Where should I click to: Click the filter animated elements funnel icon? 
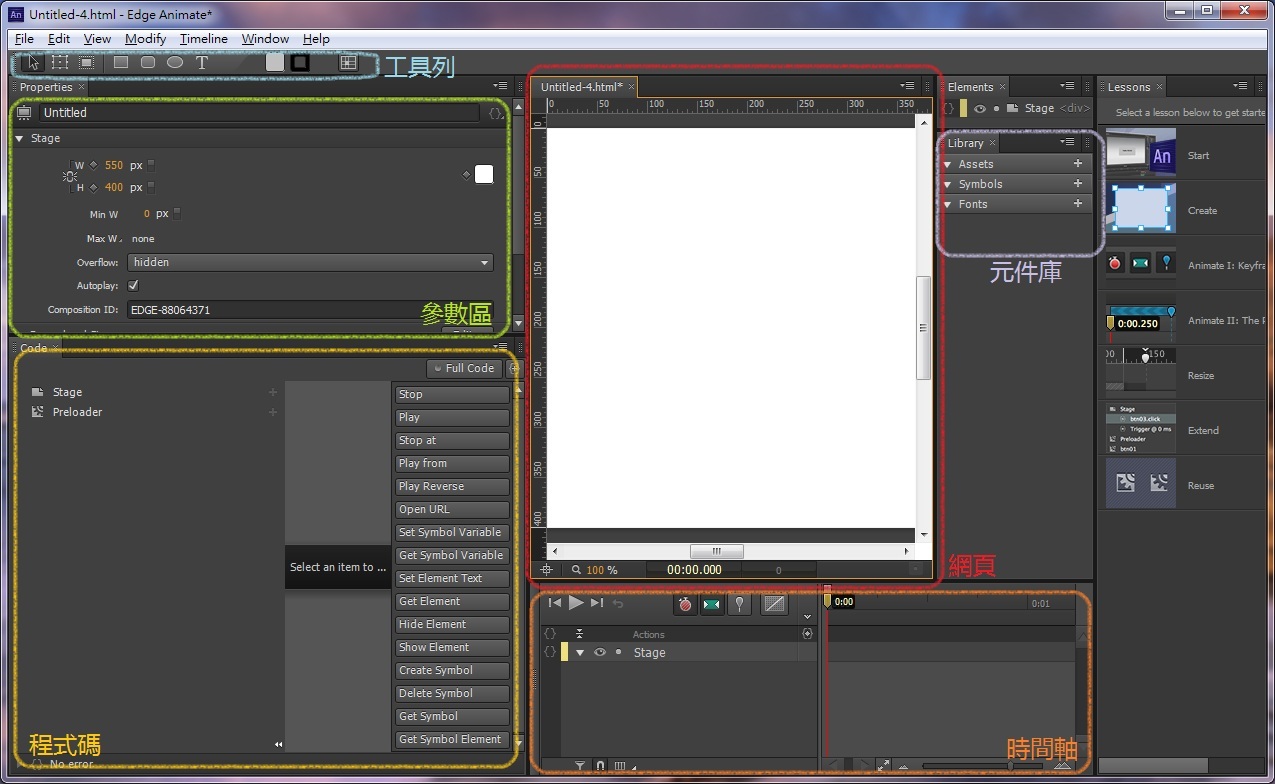(580, 767)
